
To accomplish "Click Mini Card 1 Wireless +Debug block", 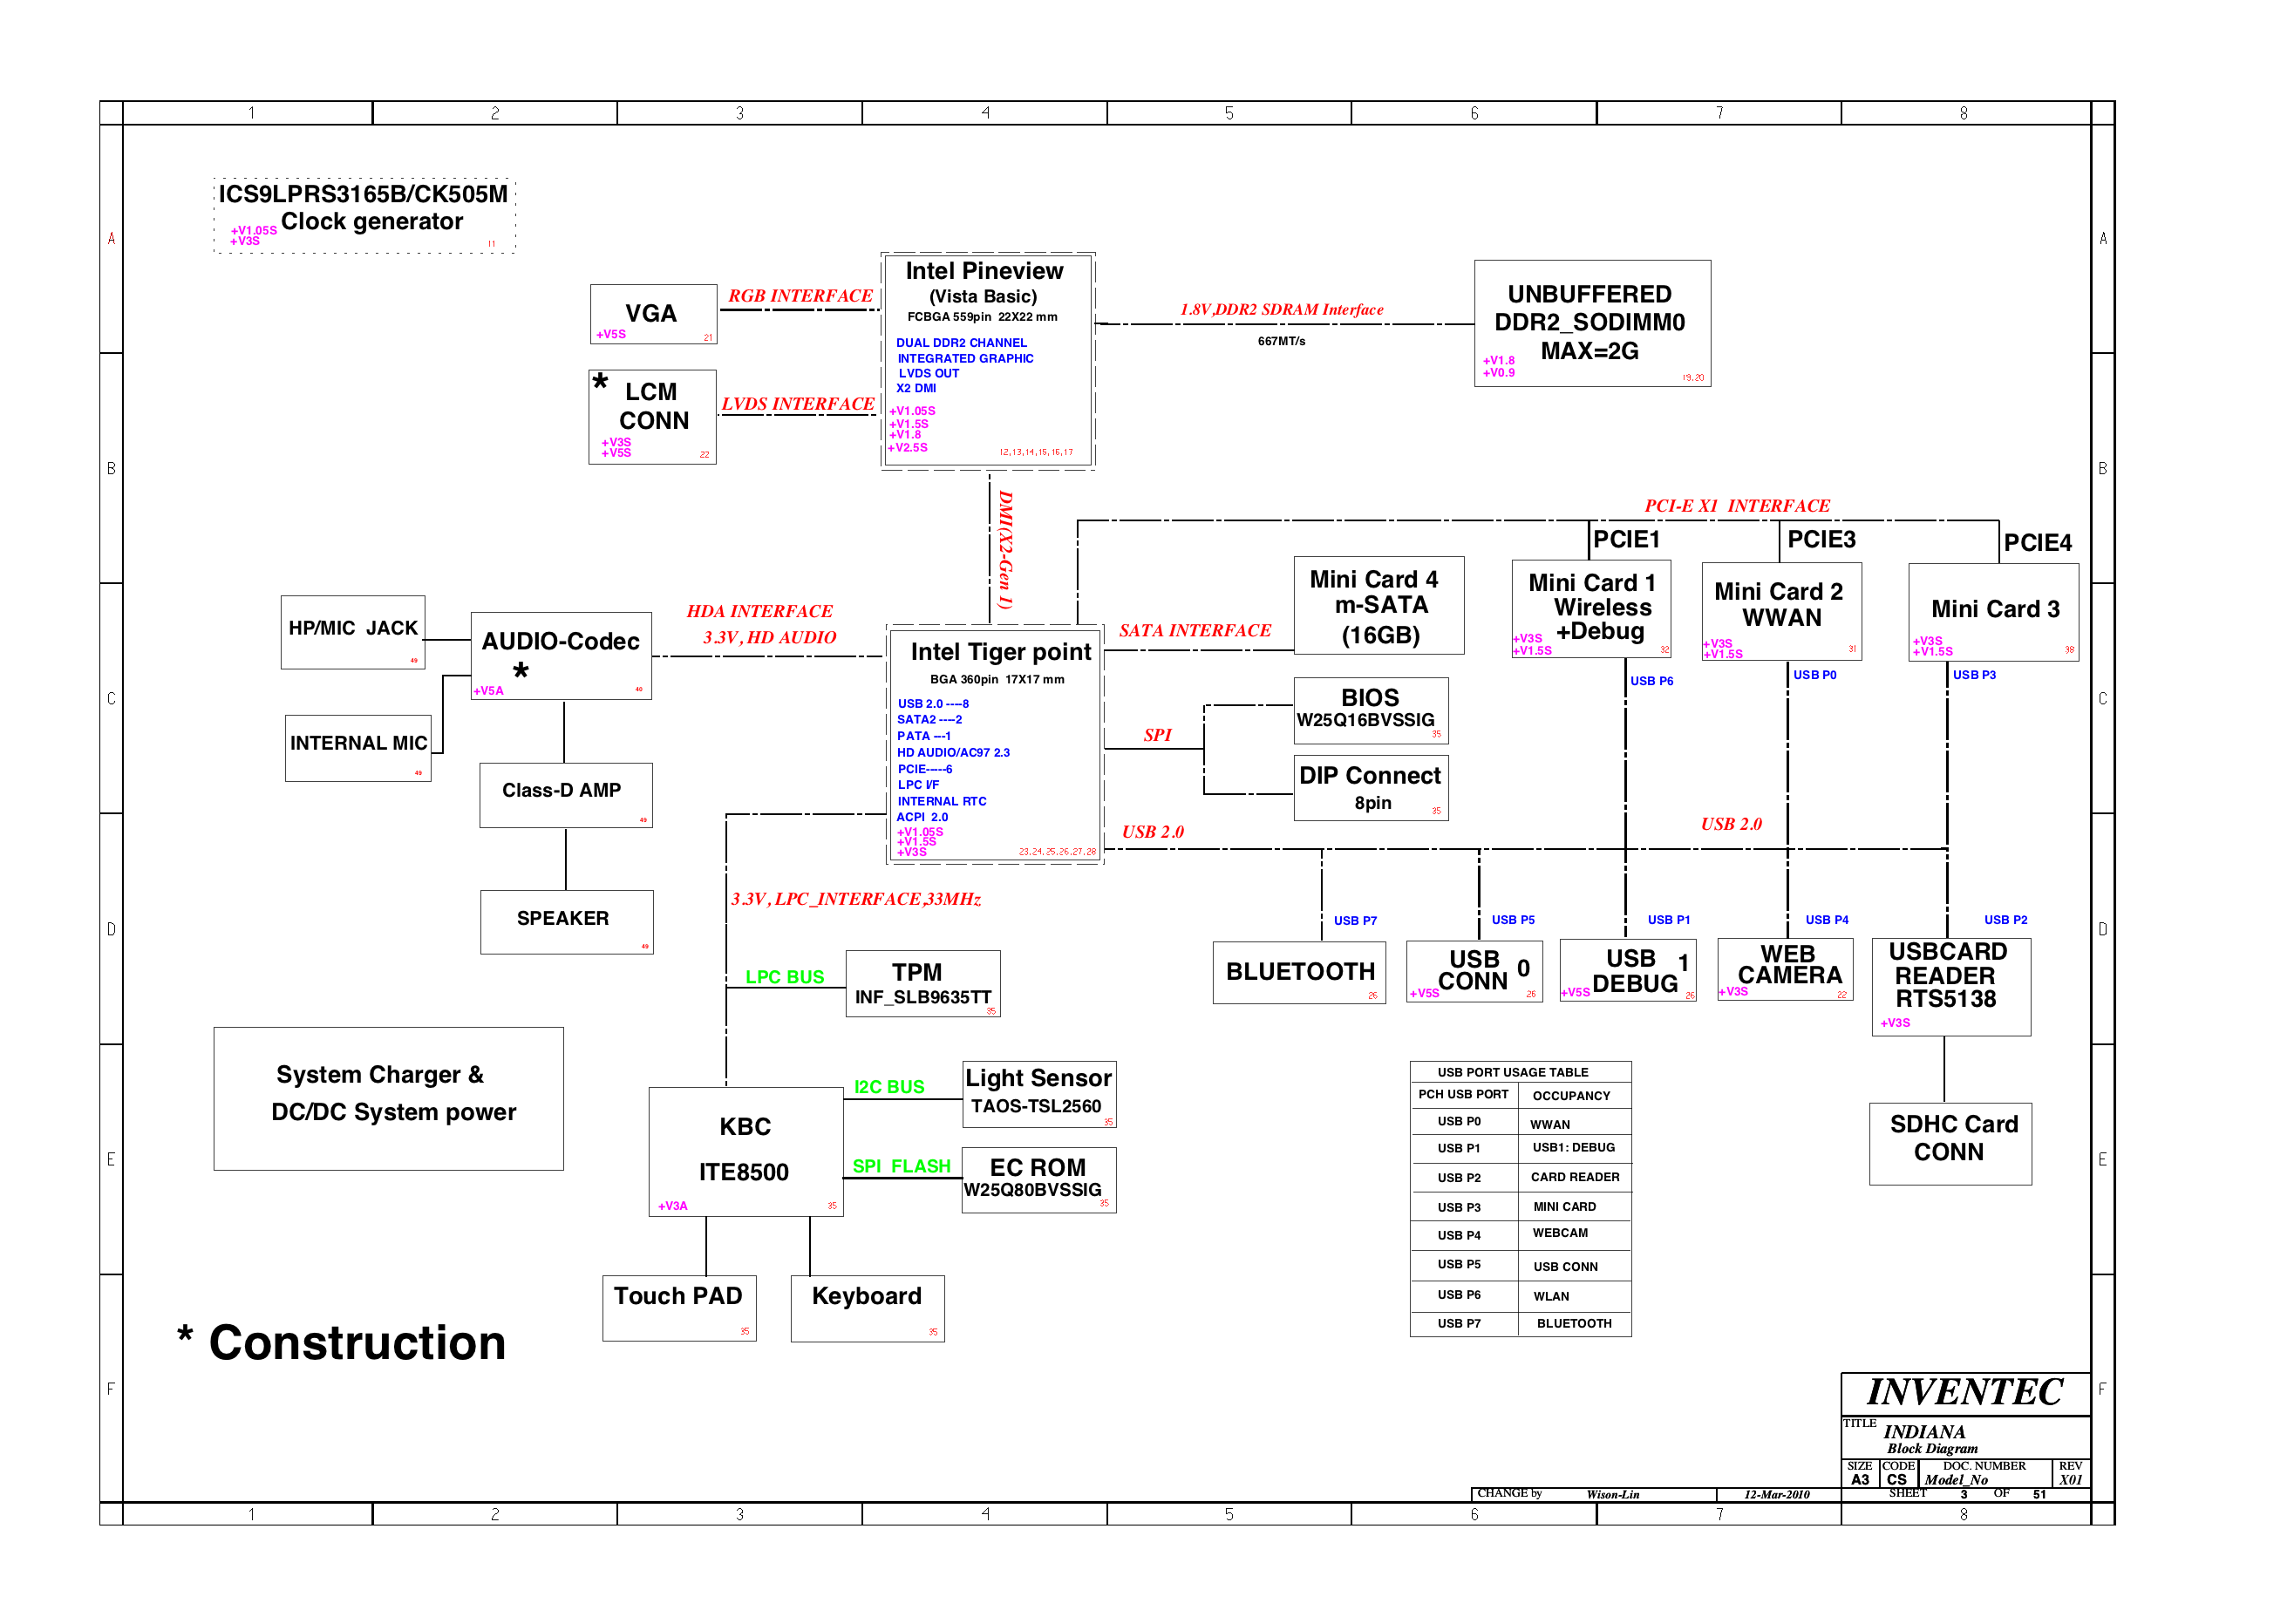I will click(1593, 609).
